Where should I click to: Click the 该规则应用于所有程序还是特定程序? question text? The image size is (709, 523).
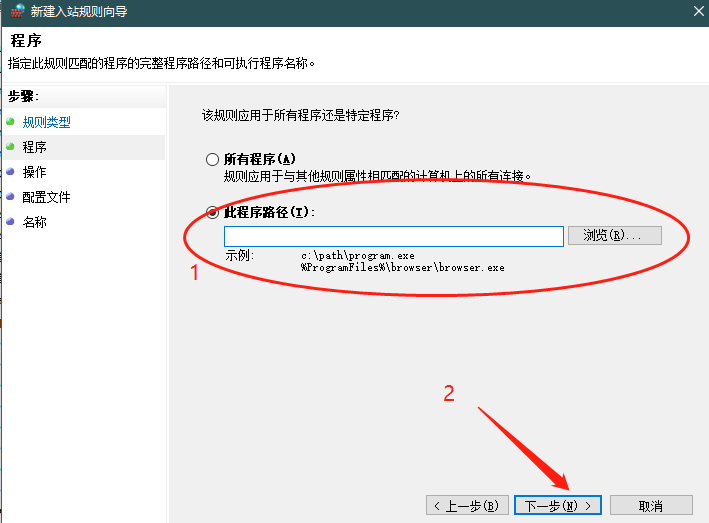tap(301, 115)
